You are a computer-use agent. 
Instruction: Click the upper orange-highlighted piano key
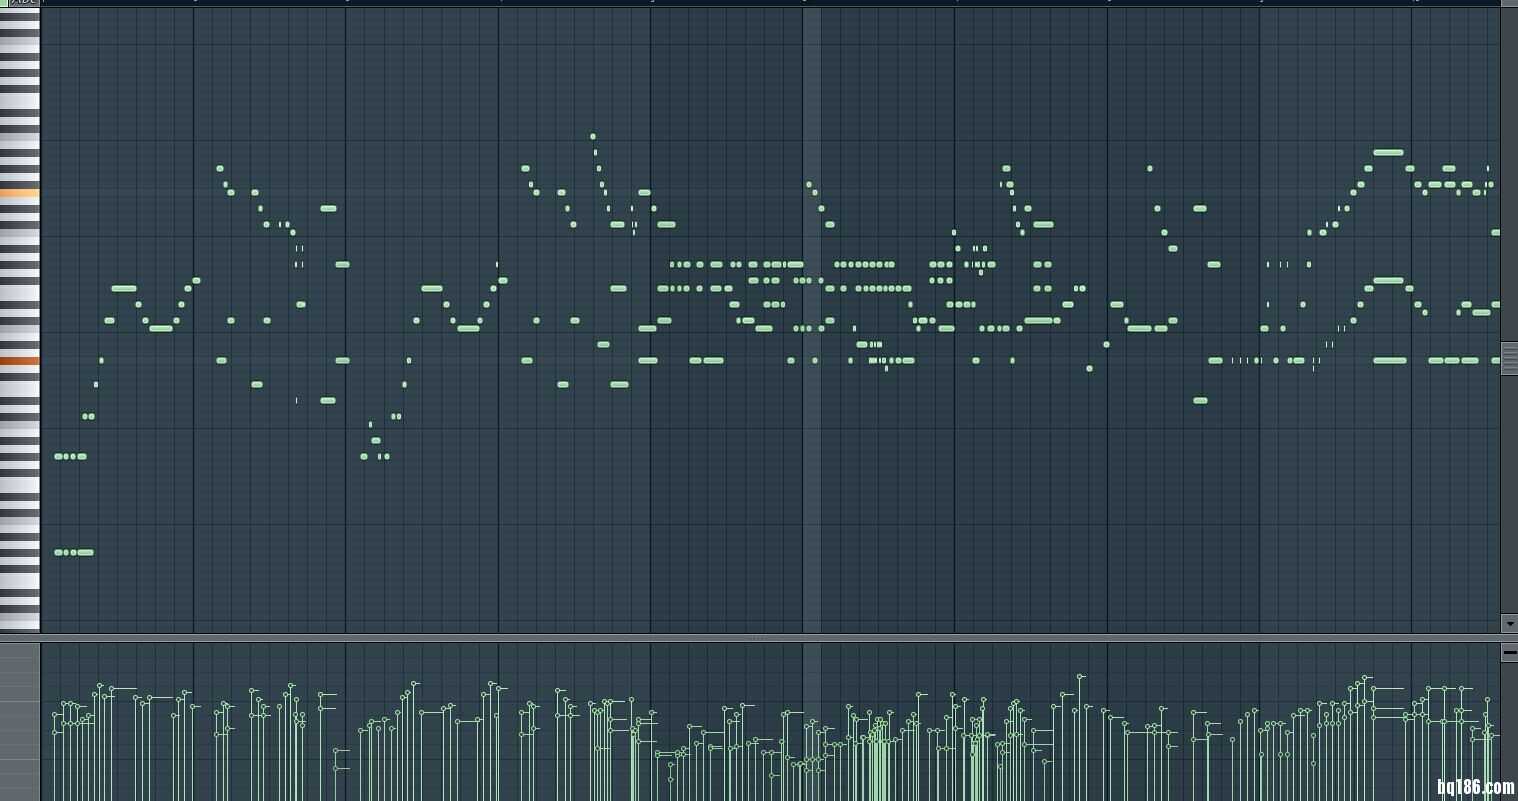(x=20, y=193)
